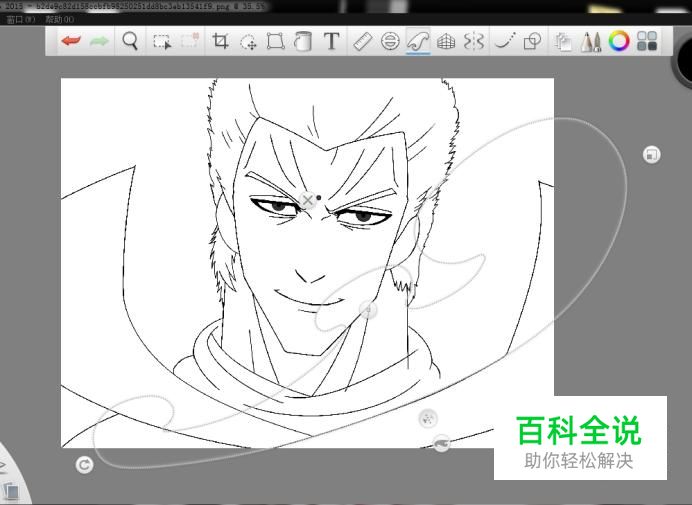
Task: Toggle off the active French Curve tool
Action: tap(418, 41)
